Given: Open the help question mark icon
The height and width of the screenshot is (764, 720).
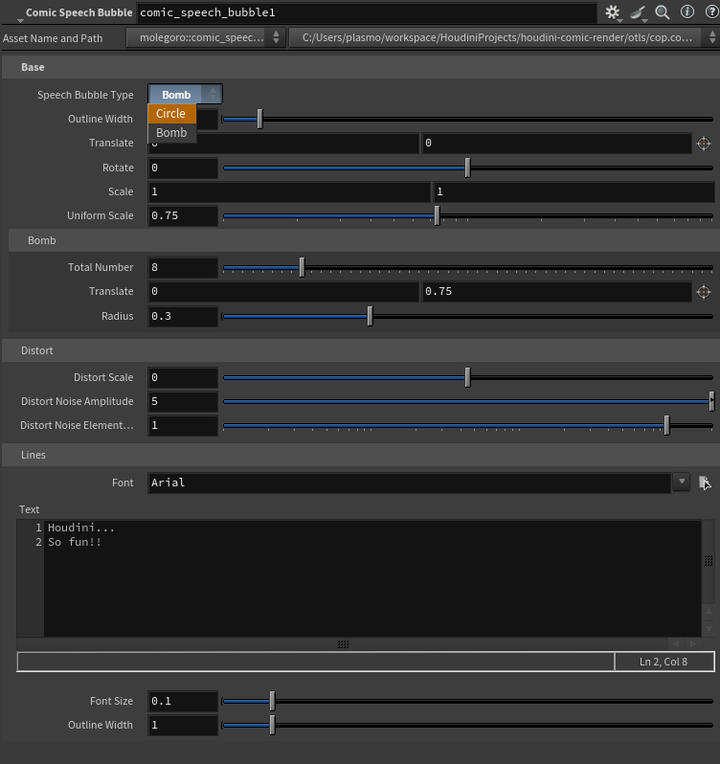Looking at the screenshot, I should [709, 12].
